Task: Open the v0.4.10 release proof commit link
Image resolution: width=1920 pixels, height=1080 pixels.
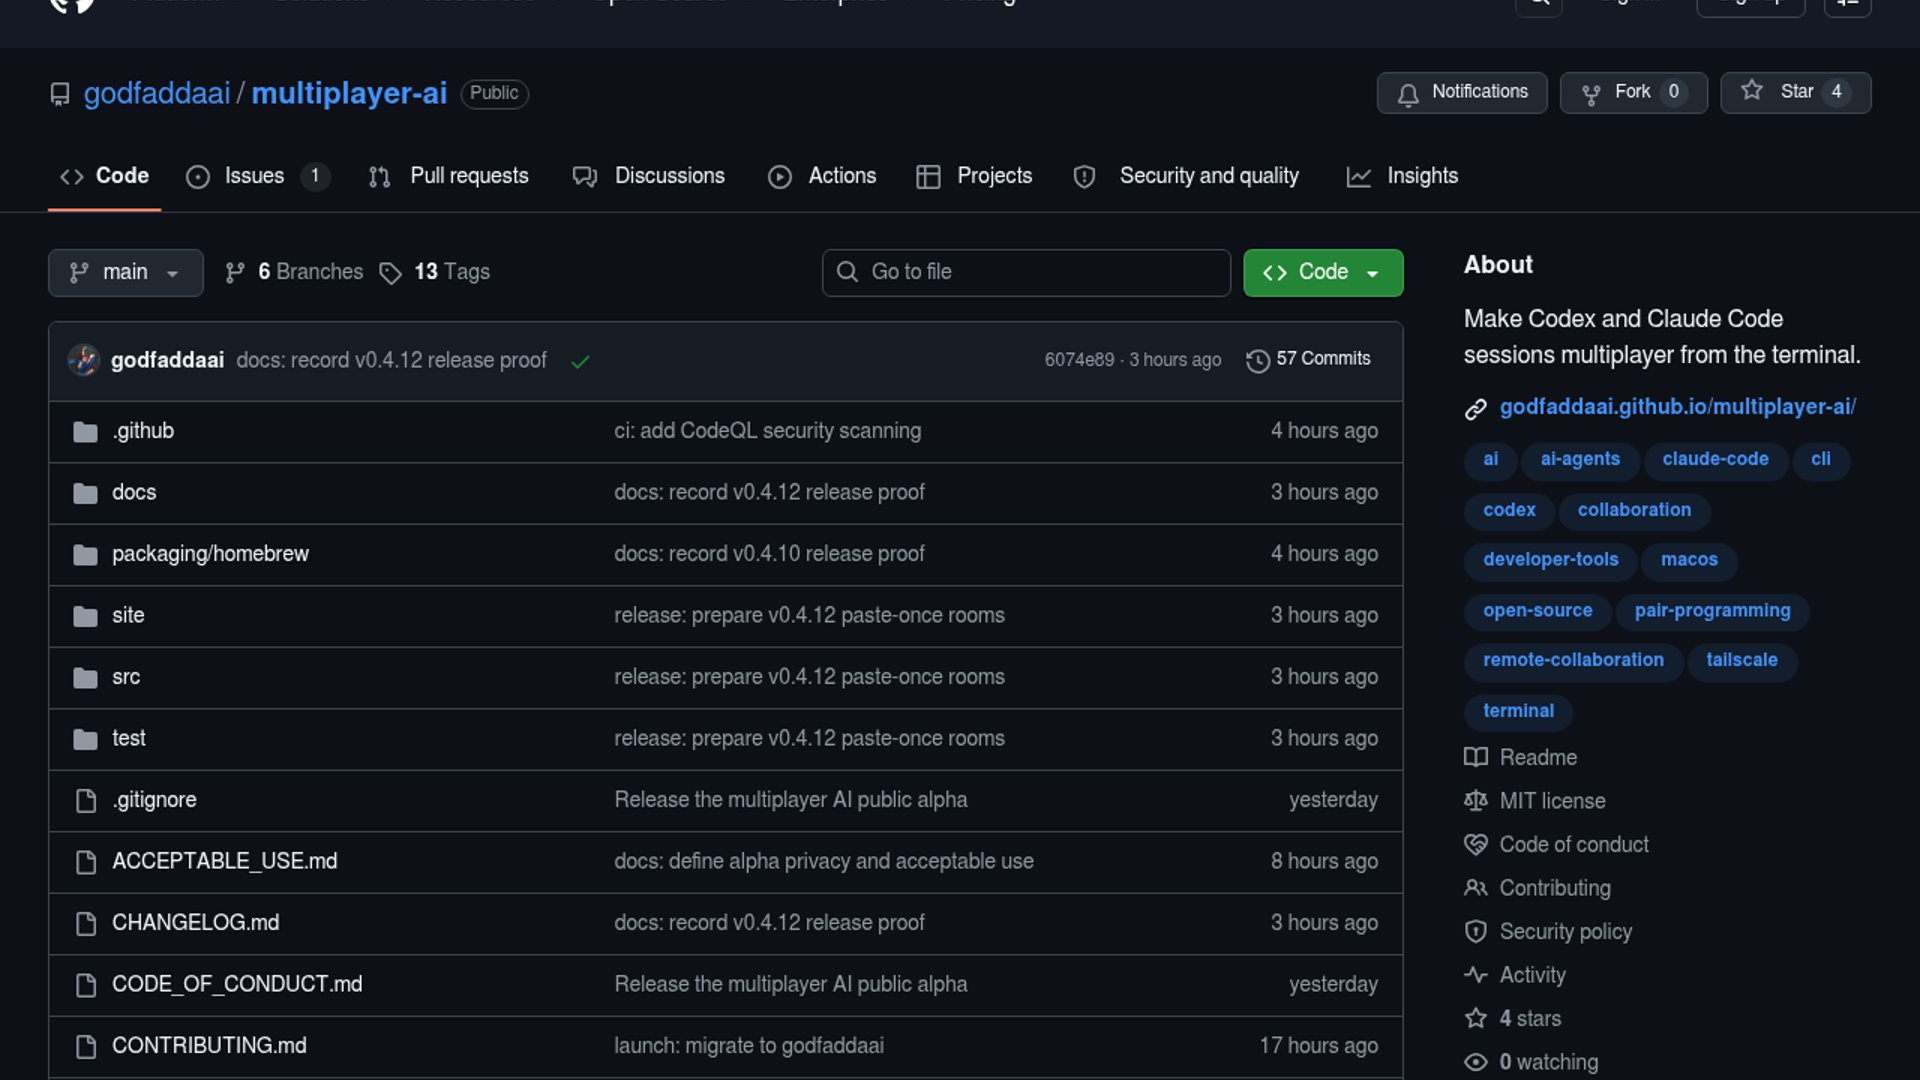Action: [x=769, y=554]
